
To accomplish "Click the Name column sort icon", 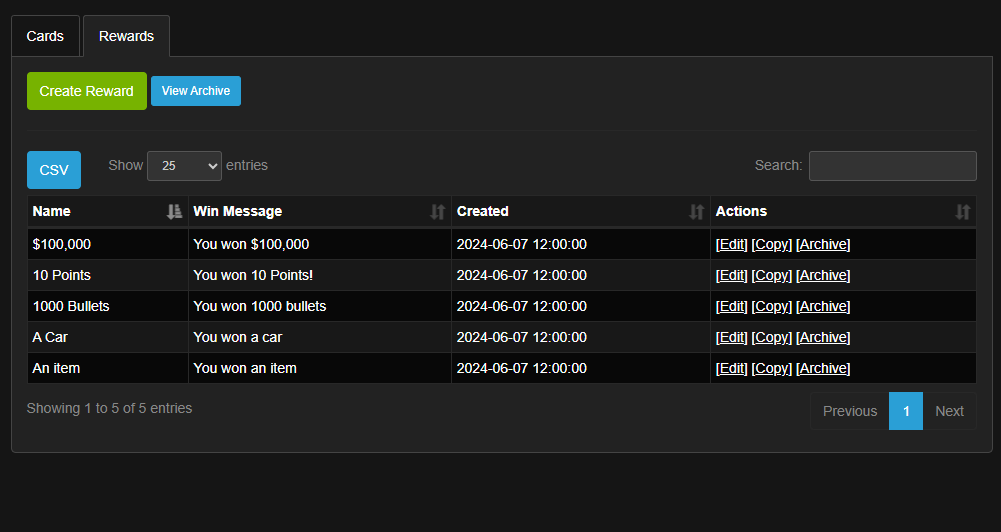I will (174, 212).
